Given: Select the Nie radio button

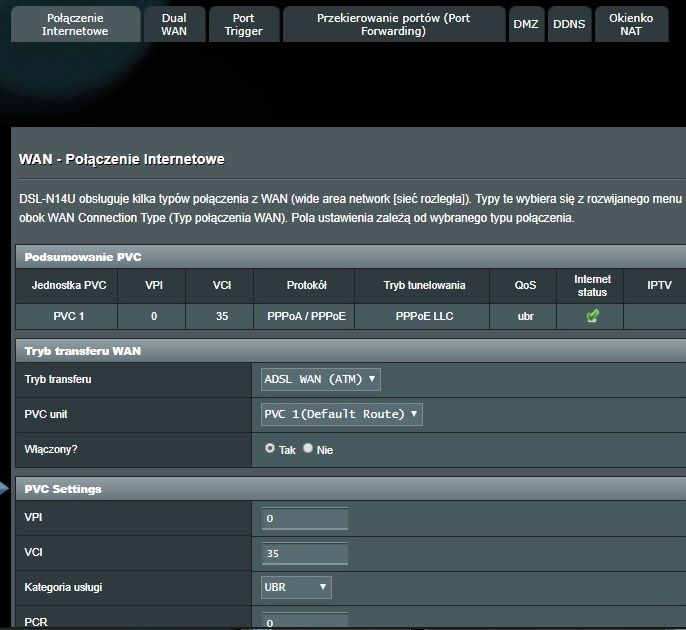Looking at the screenshot, I should [x=308, y=449].
